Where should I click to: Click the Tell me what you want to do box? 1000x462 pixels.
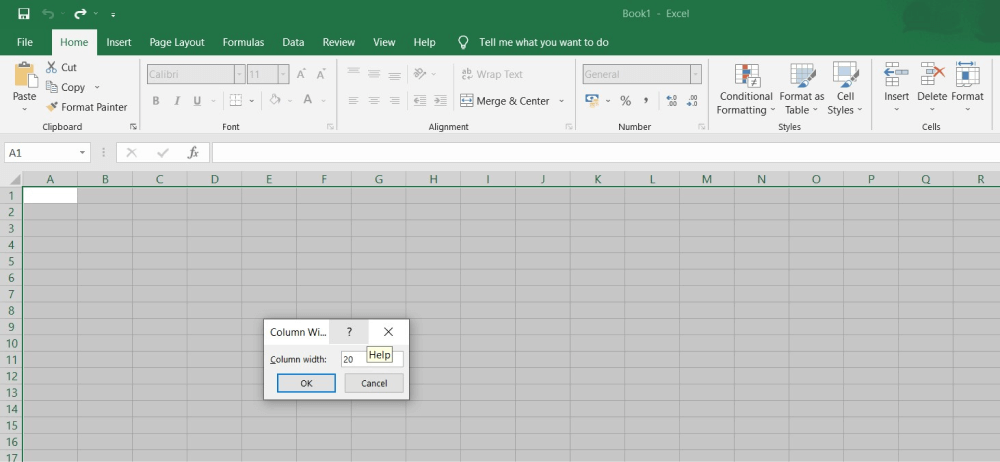pyautogui.click(x=543, y=42)
